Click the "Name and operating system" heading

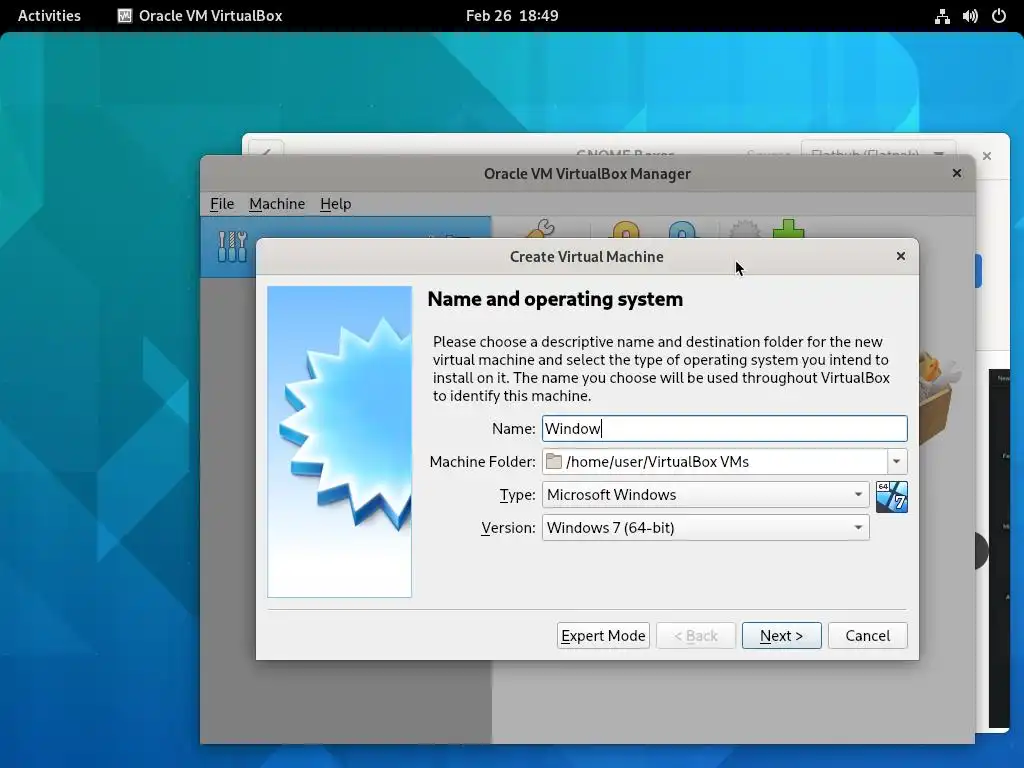click(x=555, y=299)
